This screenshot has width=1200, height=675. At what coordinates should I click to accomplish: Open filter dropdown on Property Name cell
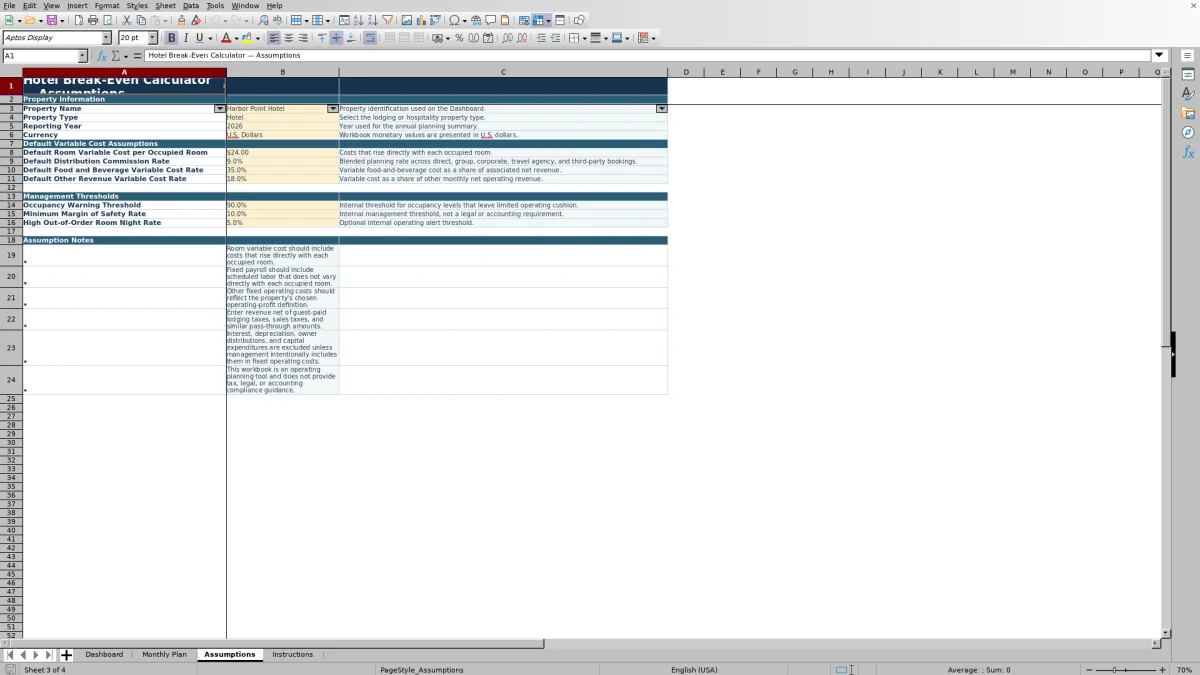click(x=220, y=108)
